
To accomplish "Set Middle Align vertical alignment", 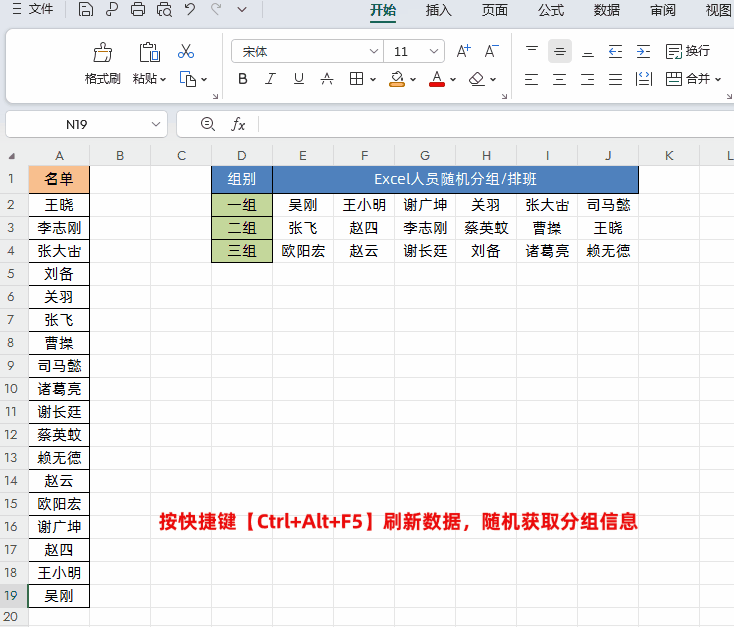I will point(560,51).
